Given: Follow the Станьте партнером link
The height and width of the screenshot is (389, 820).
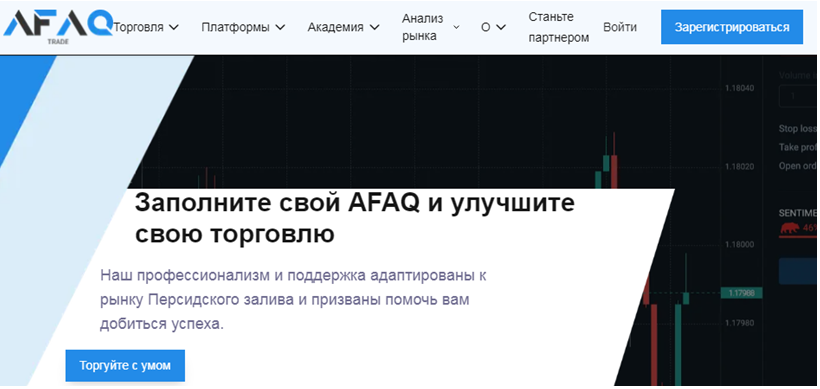Looking at the screenshot, I should tap(559, 27).
